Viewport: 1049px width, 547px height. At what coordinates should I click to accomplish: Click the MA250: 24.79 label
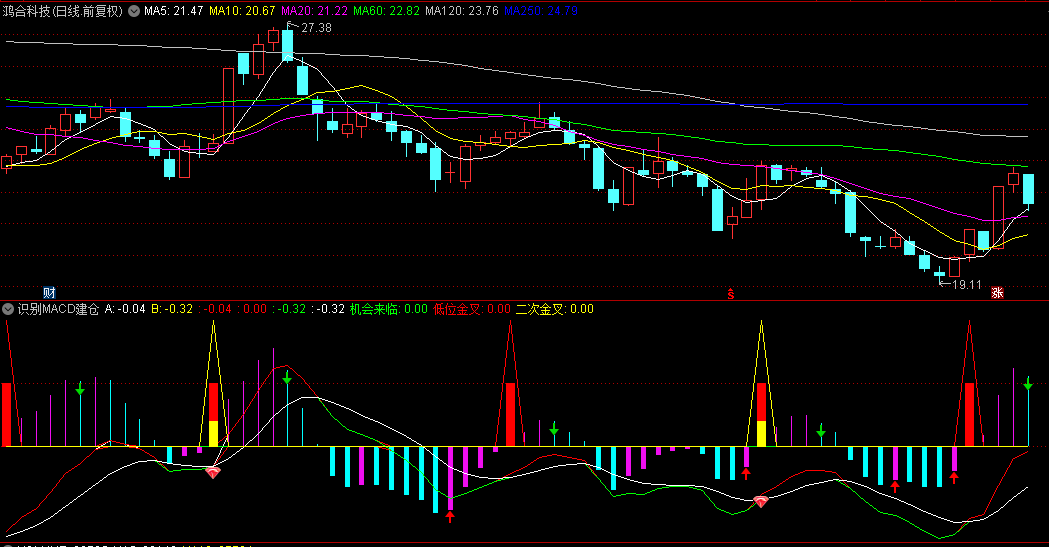pyautogui.click(x=541, y=11)
